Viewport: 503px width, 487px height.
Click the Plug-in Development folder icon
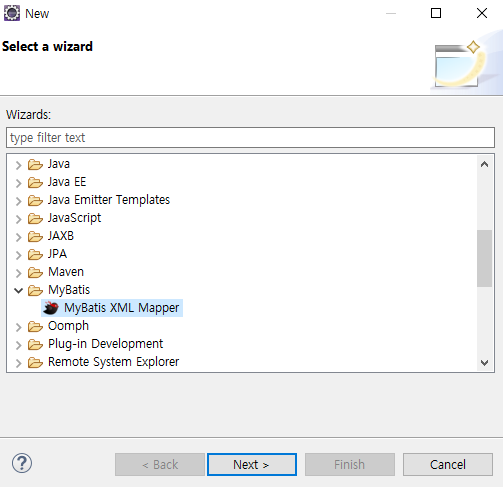pyautogui.click(x=35, y=344)
